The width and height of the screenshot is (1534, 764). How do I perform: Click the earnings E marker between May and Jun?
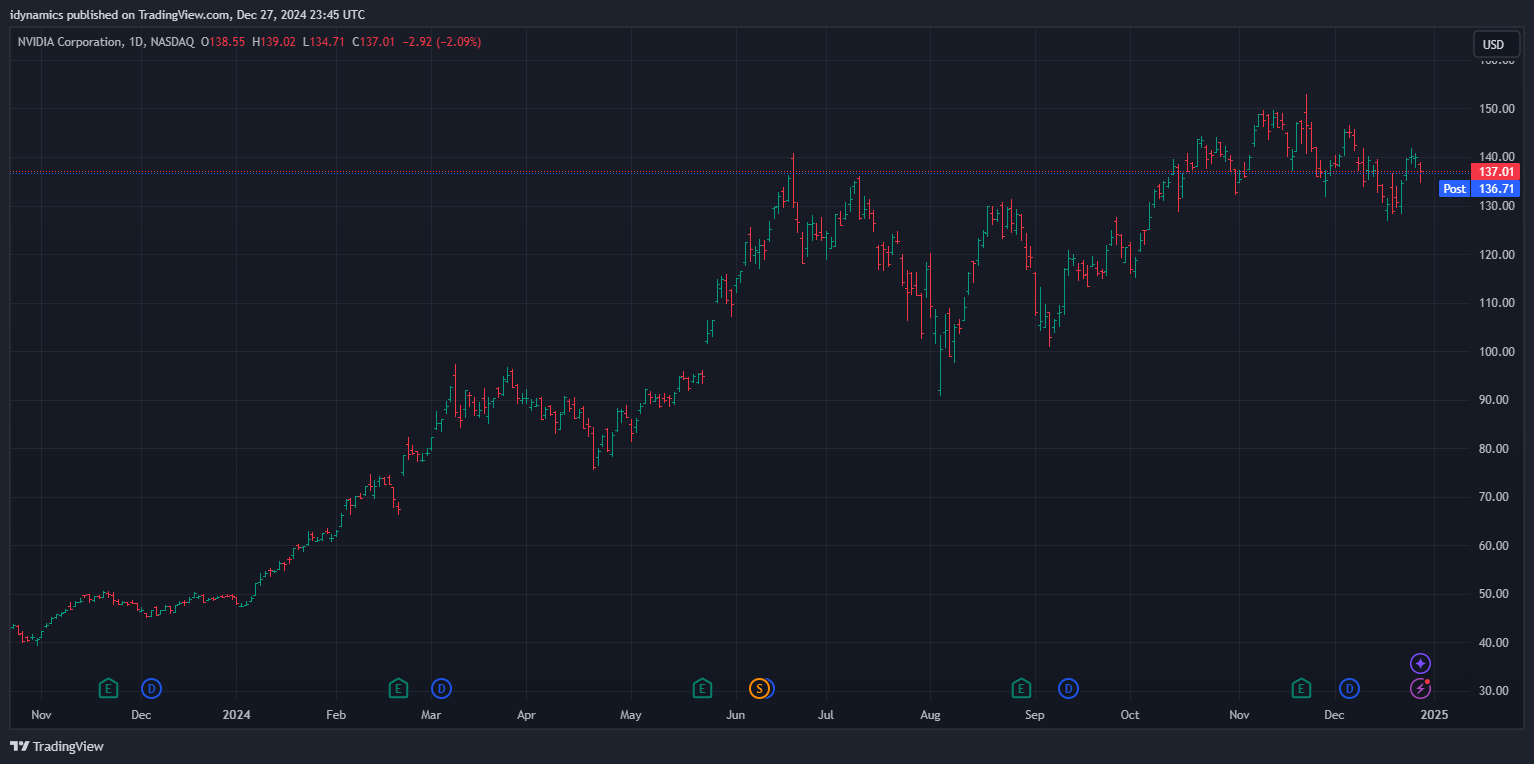pos(702,688)
